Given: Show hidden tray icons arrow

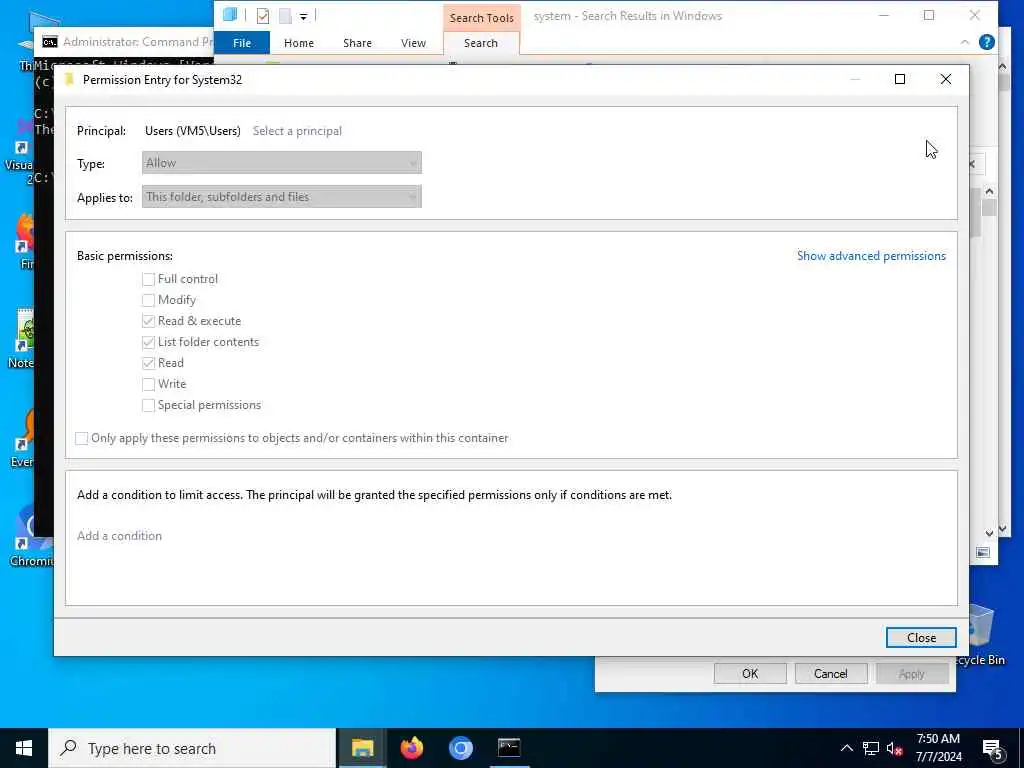Looking at the screenshot, I should click(846, 748).
